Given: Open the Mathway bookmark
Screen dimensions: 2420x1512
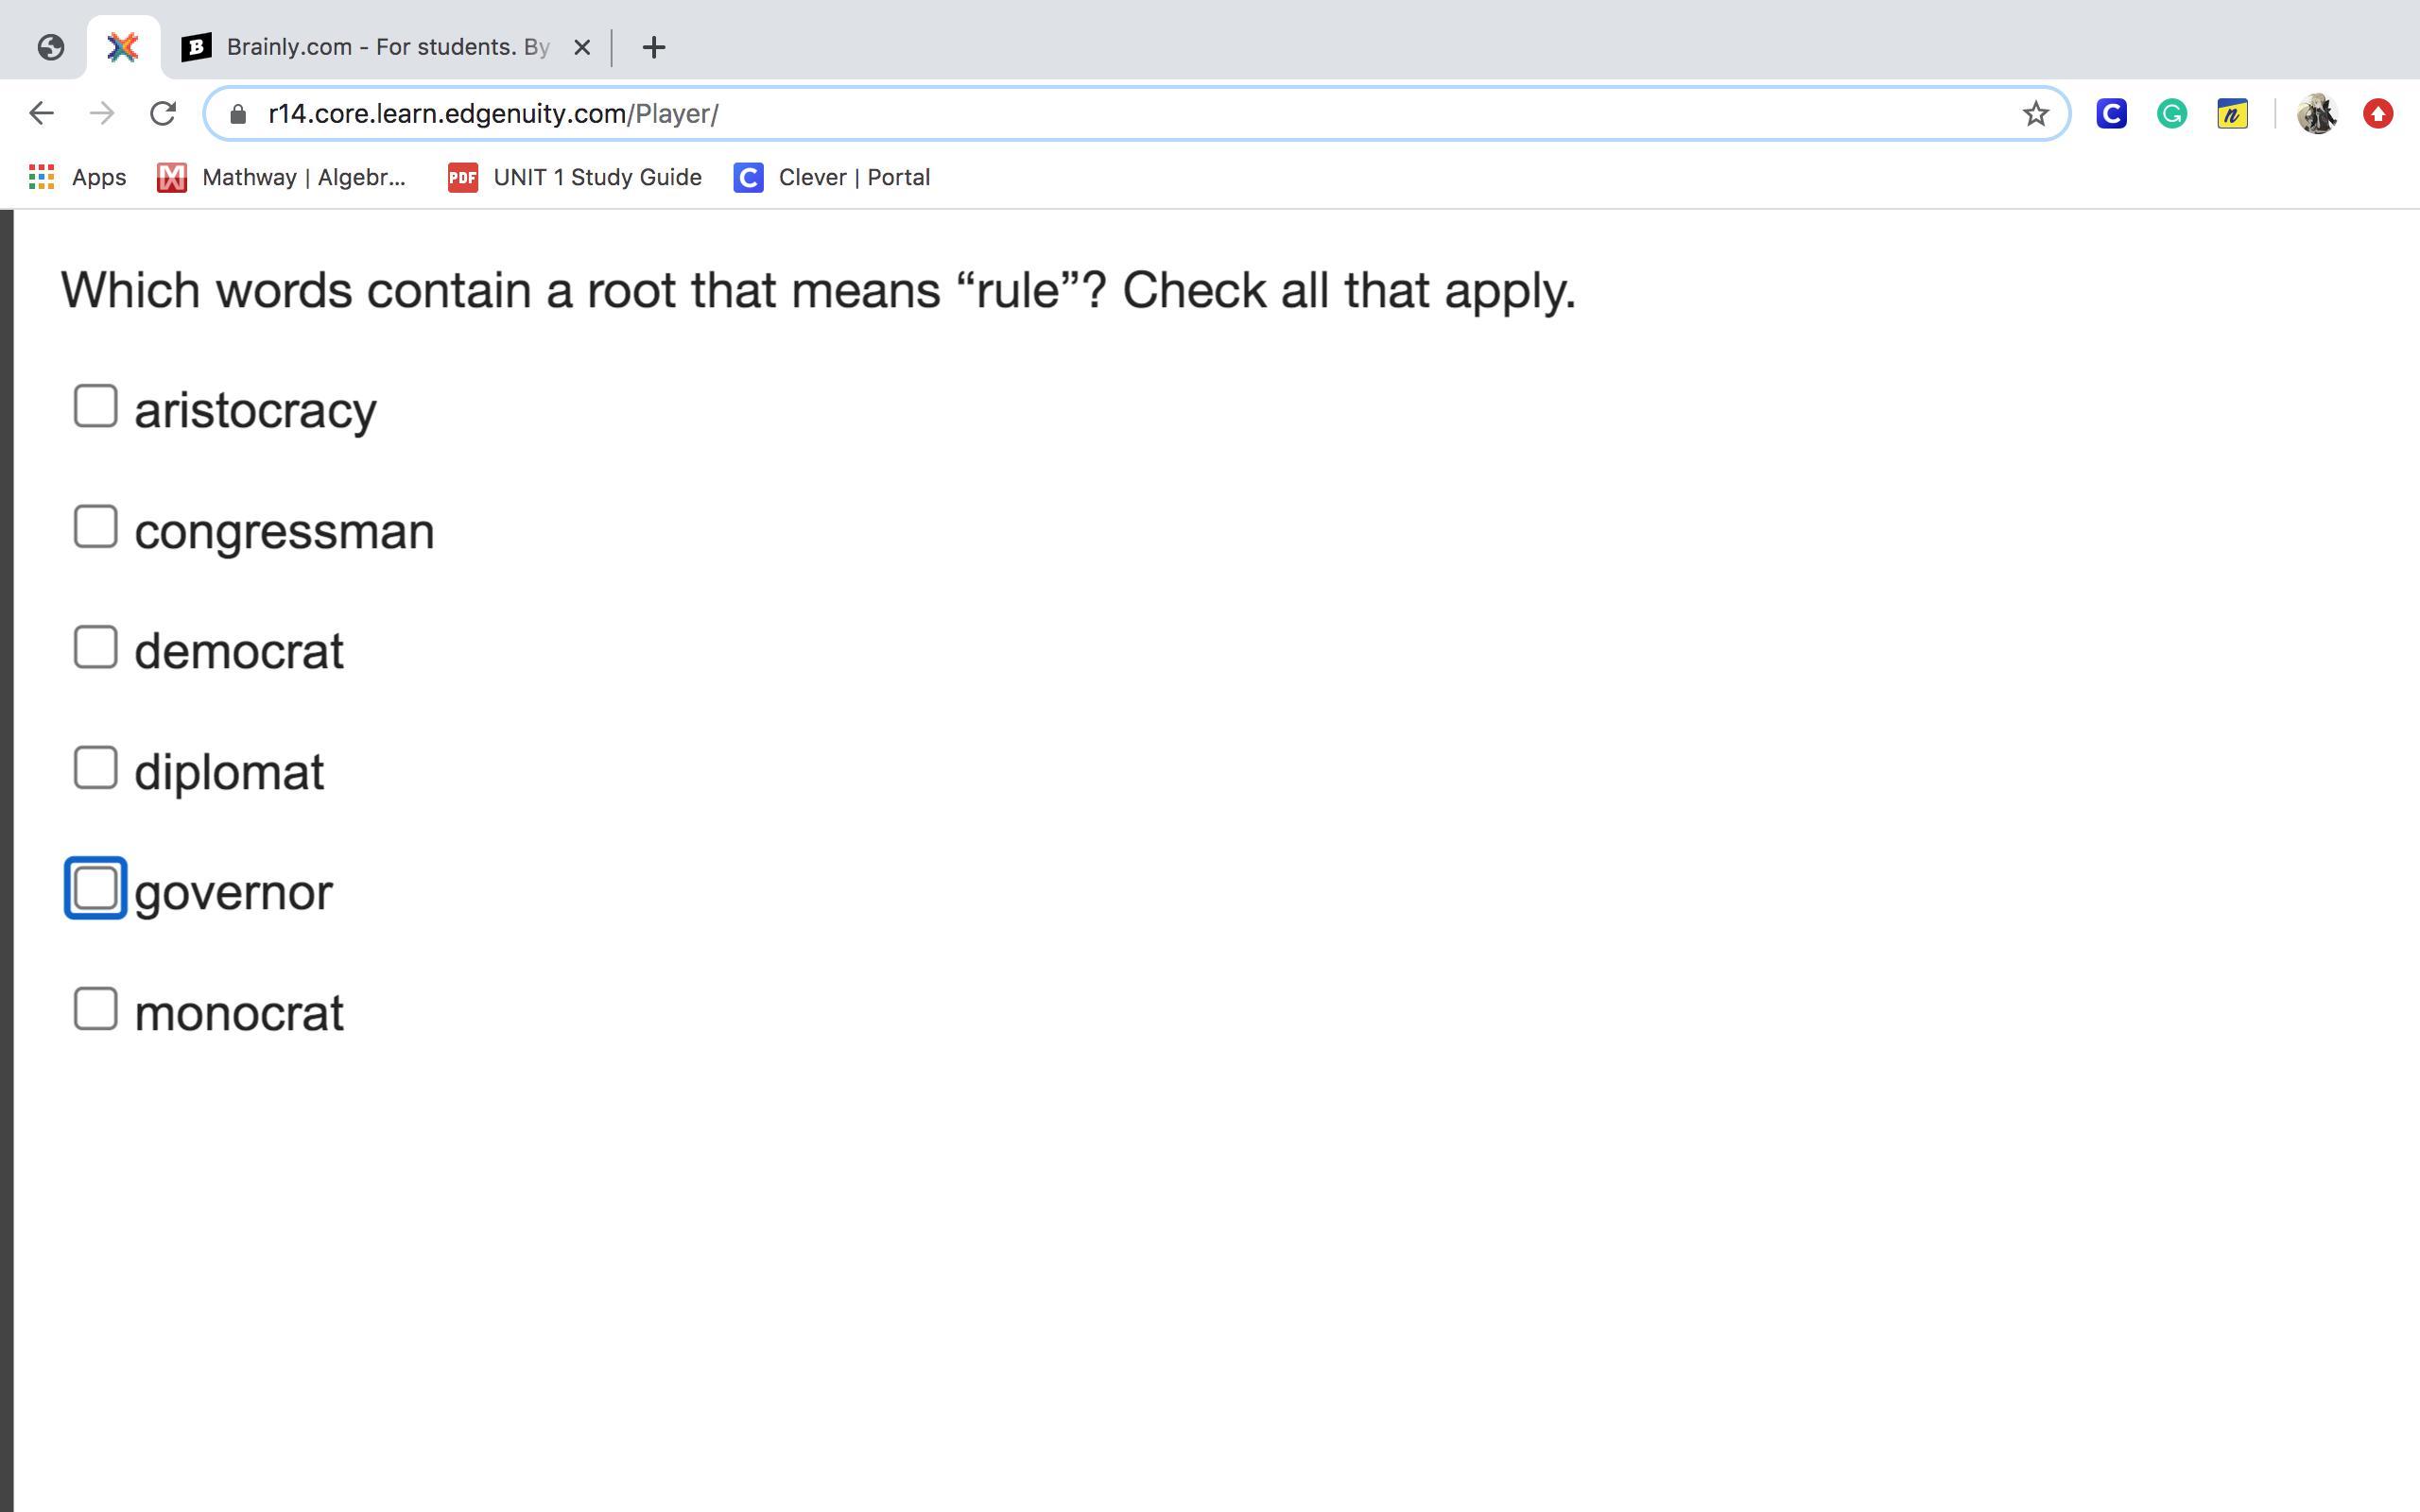Looking at the screenshot, I should (282, 178).
